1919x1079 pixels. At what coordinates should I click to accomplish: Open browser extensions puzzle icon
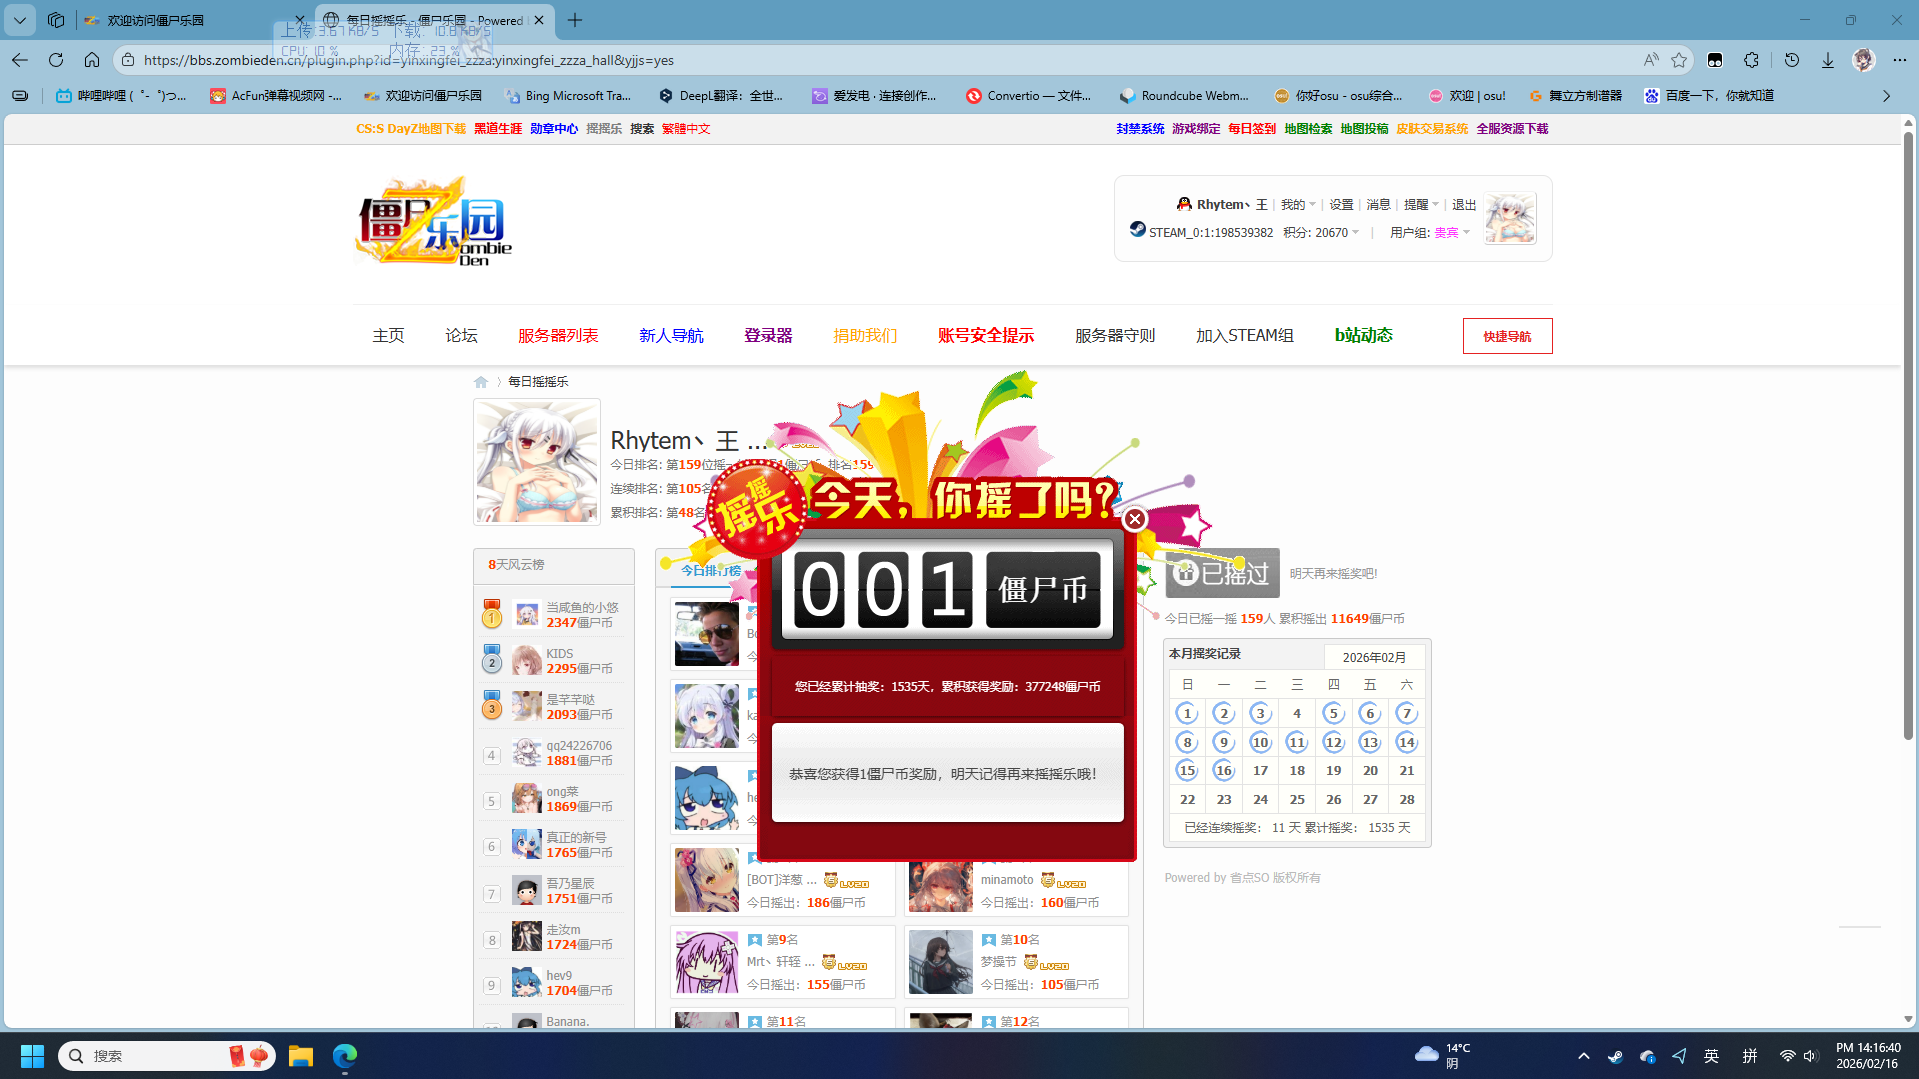[x=1751, y=60]
